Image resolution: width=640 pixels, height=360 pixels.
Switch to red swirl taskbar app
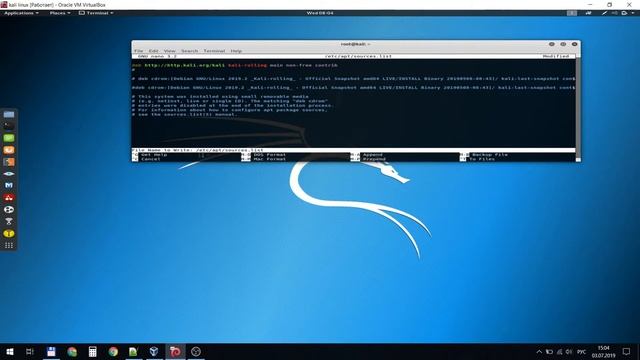[175, 351]
